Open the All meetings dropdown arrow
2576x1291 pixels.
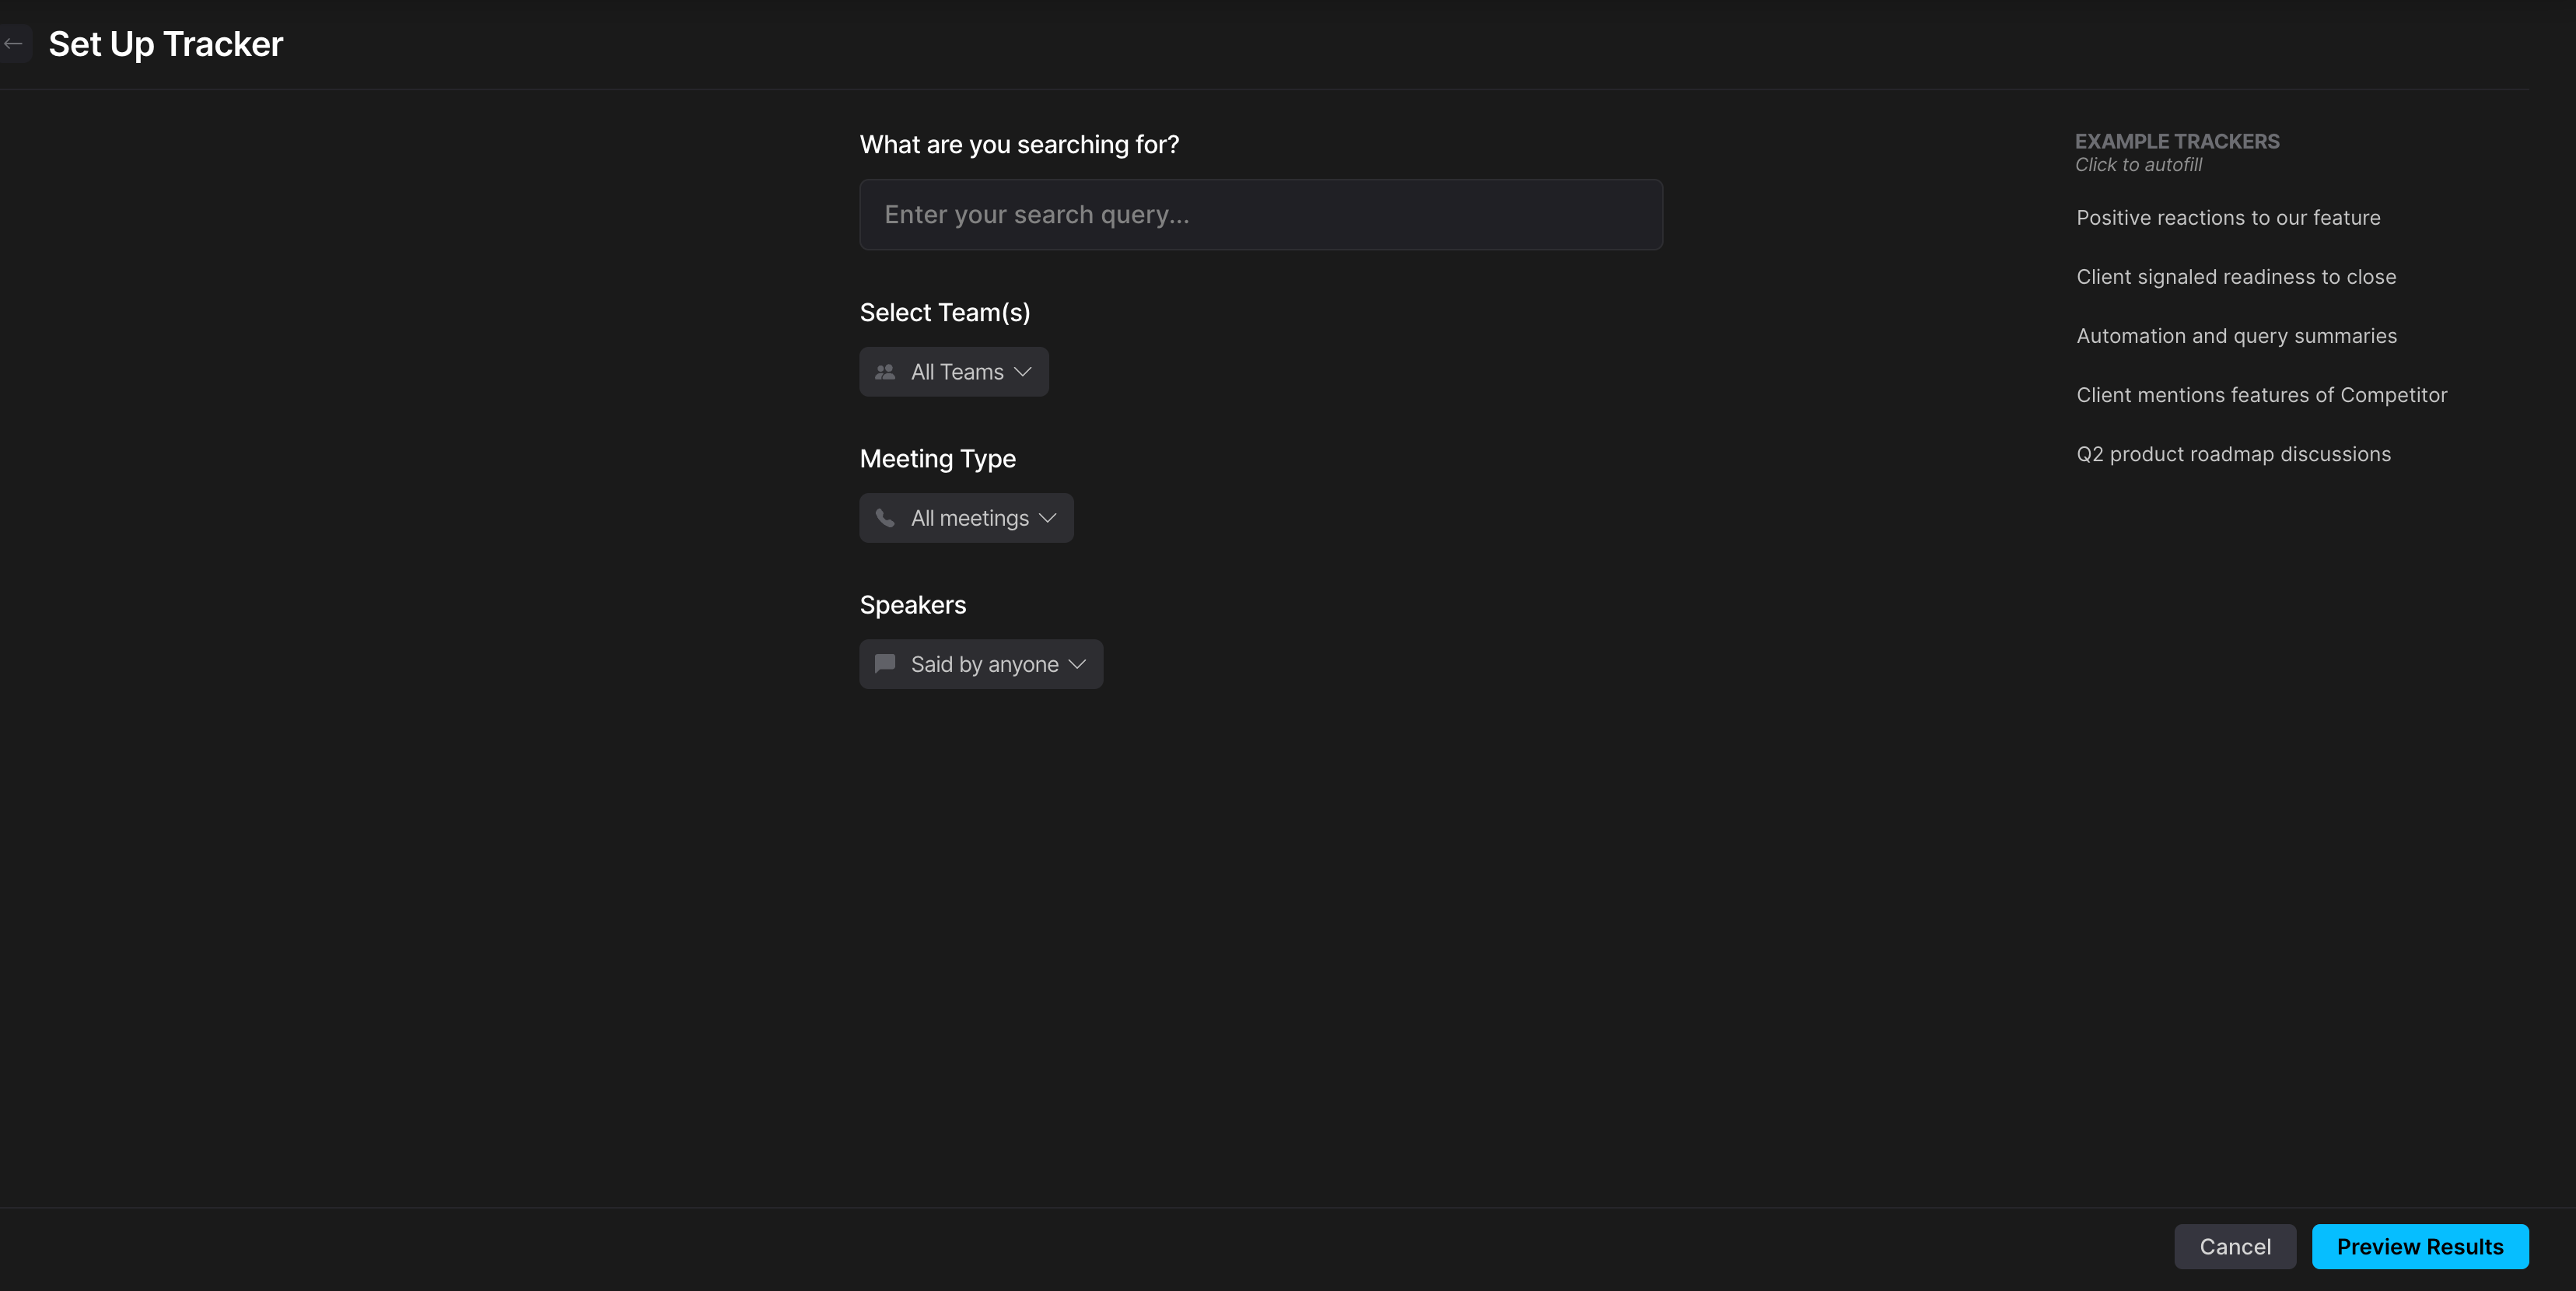click(x=1048, y=518)
